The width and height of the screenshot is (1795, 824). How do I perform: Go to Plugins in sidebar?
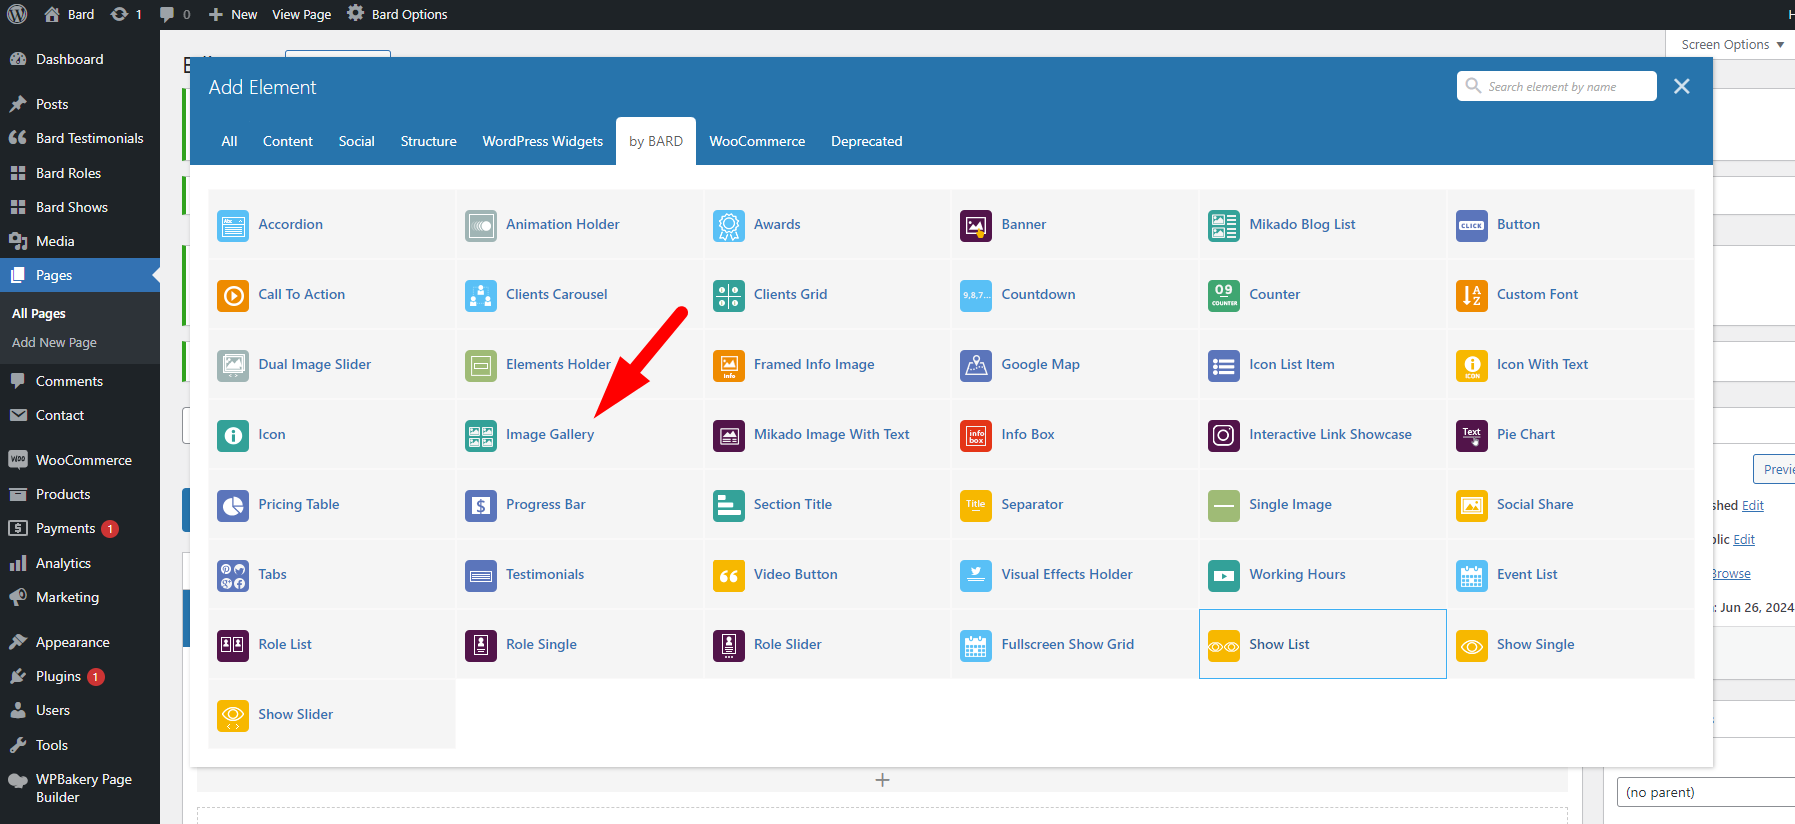click(x=80, y=676)
